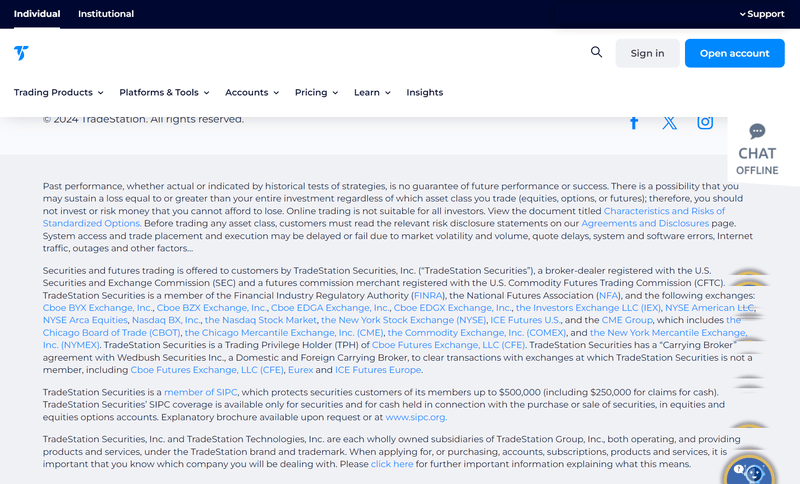Open the Instagram social icon
800x484 pixels.
pyautogui.click(x=705, y=122)
